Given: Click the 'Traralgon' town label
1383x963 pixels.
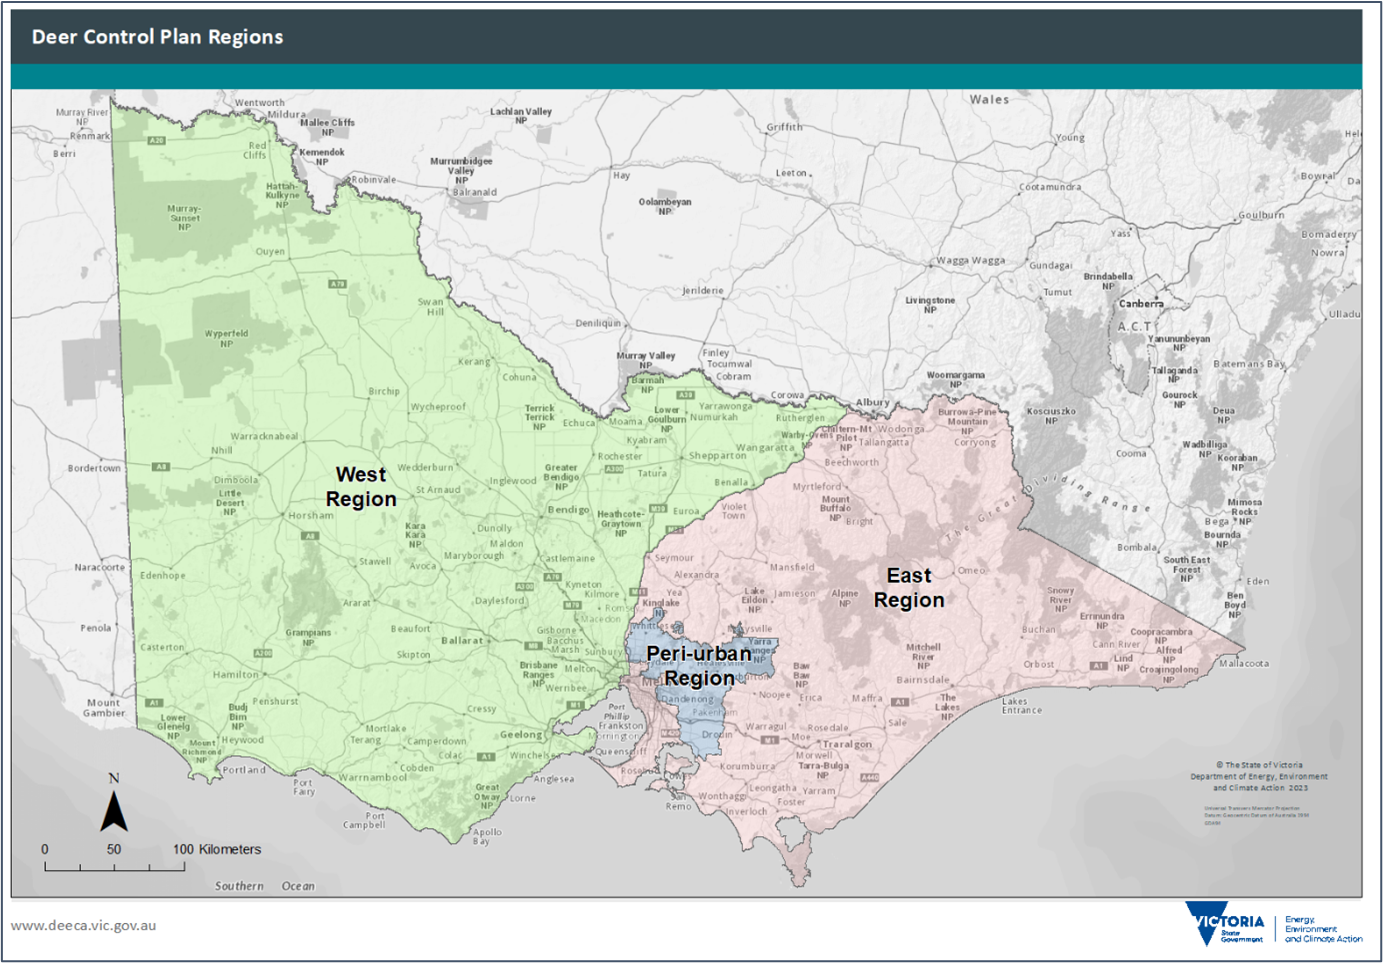Looking at the screenshot, I should click(847, 744).
